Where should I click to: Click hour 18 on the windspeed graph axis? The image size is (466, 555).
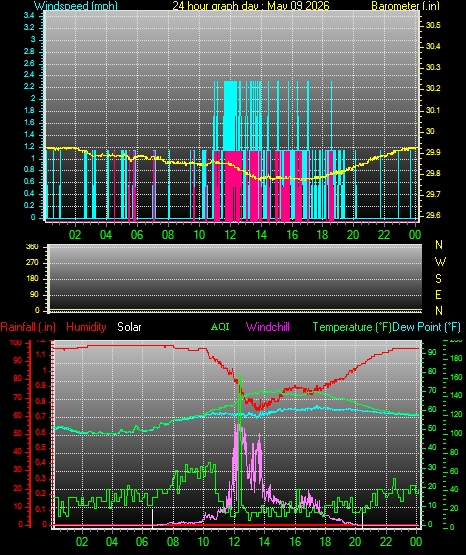[323, 235]
